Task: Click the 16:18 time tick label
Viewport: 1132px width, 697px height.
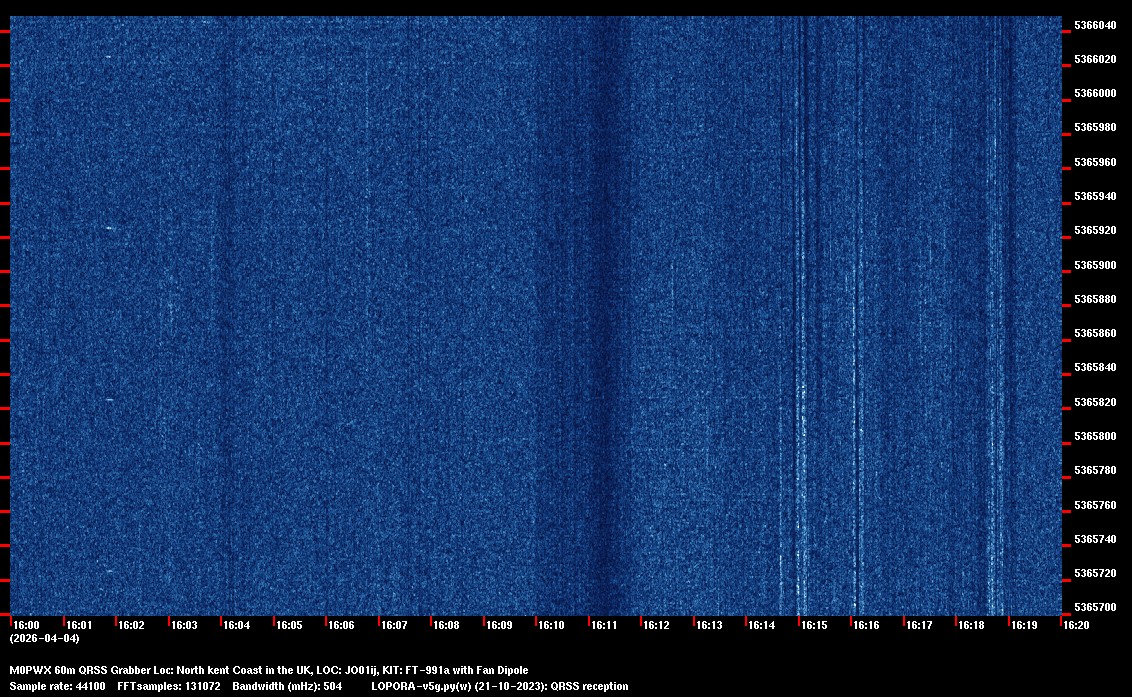Action: pyautogui.click(x=971, y=625)
